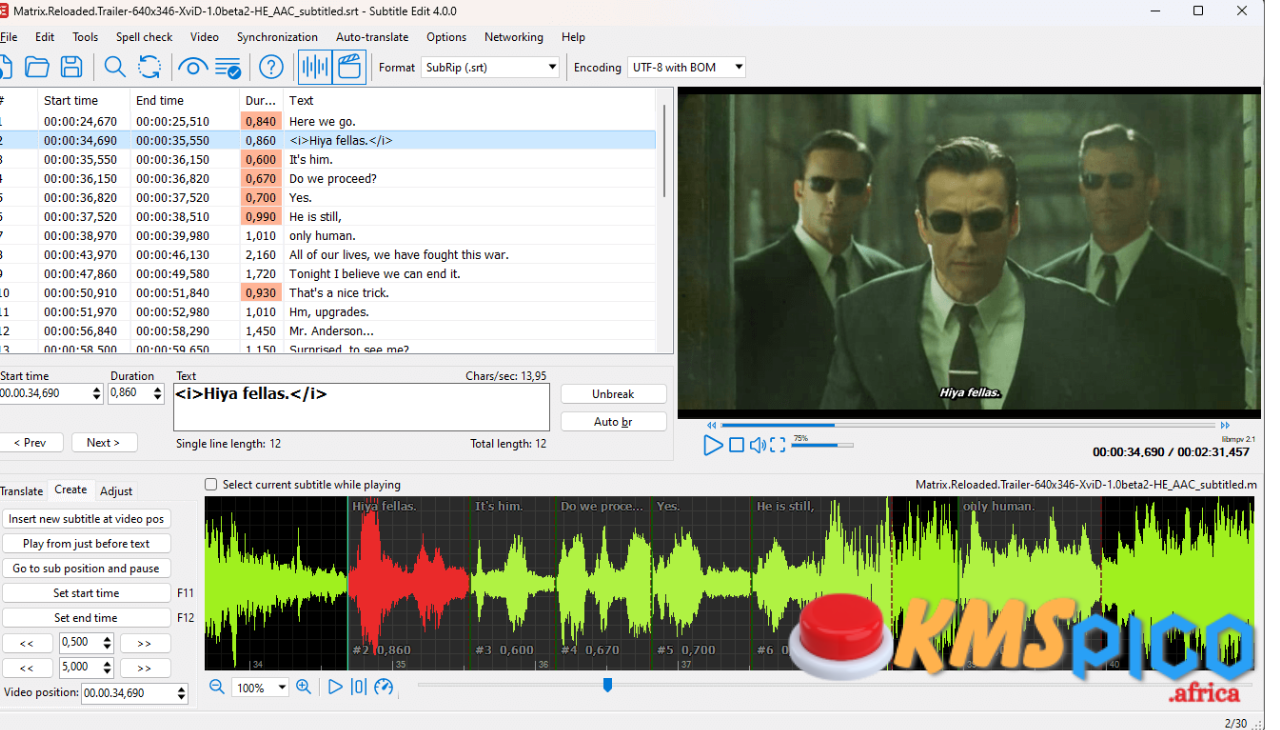Open the Edit menu
Screen dimensions: 1280x730
45,37
